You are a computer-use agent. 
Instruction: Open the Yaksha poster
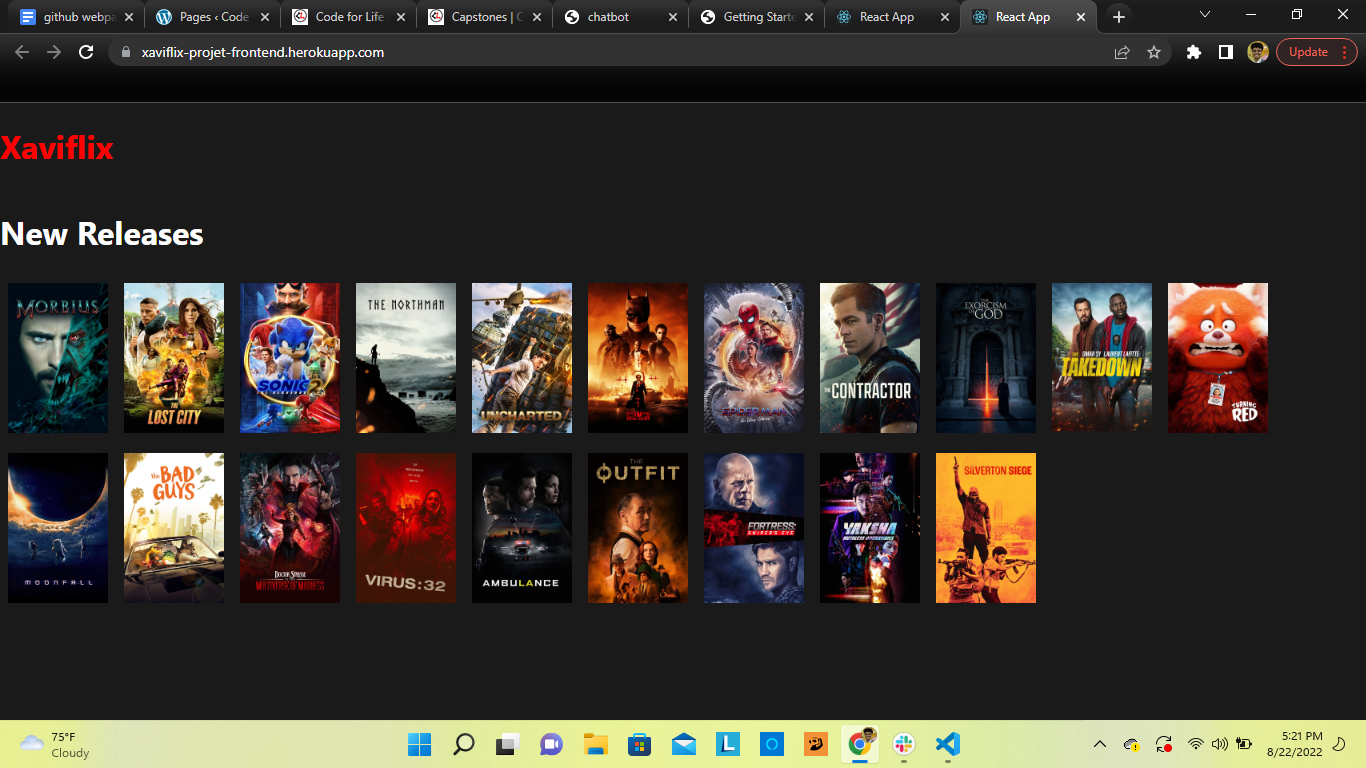(870, 528)
